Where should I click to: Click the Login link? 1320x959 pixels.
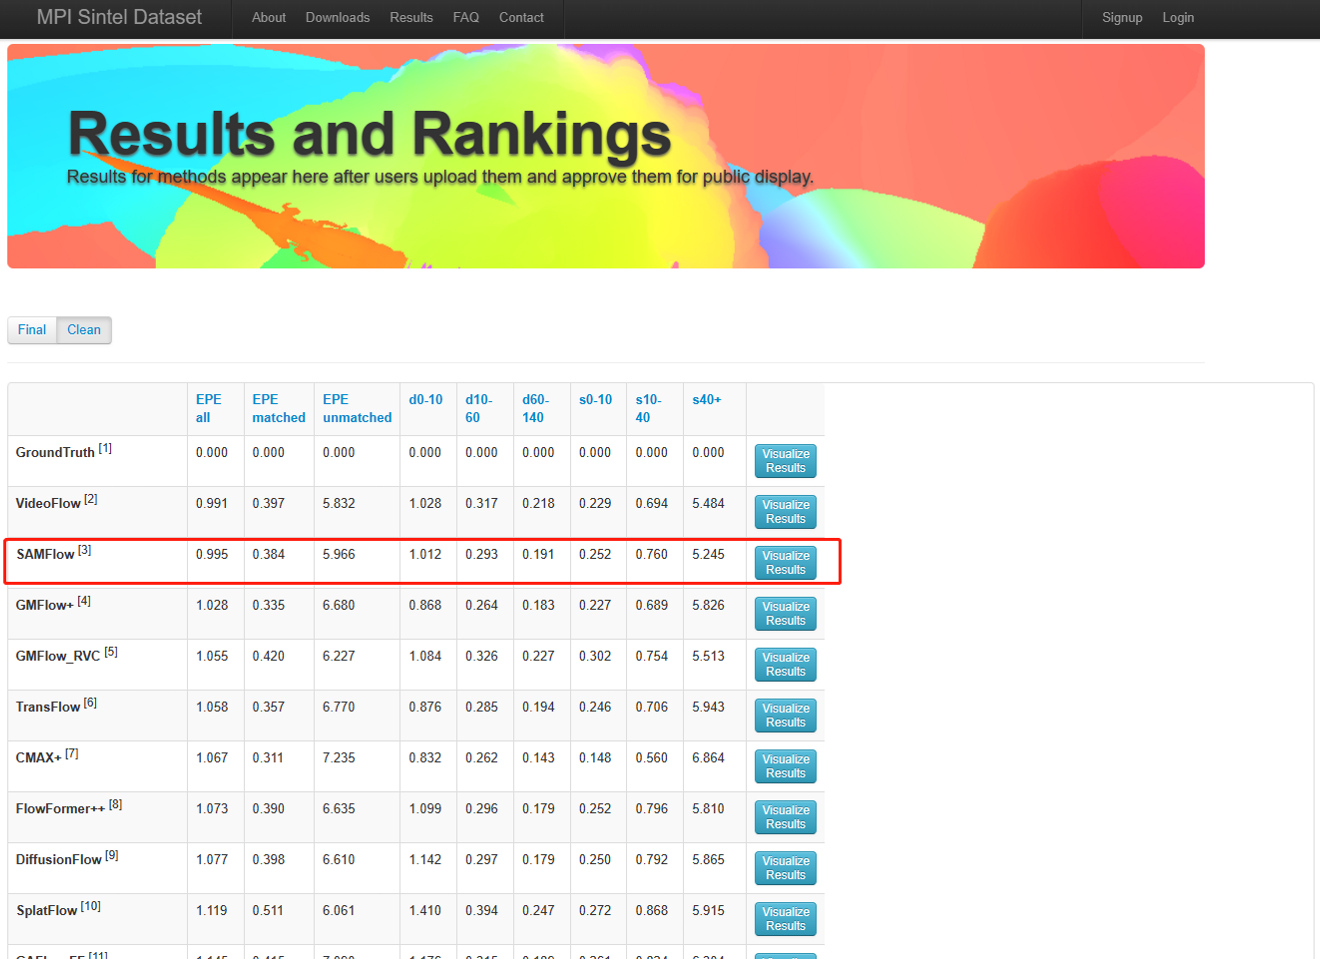coord(1177,18)
